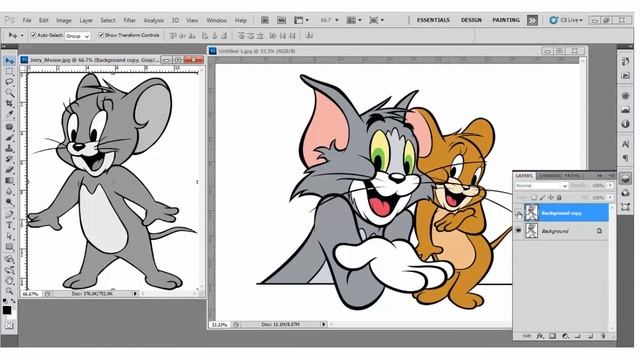
Task: Toggle Lock position in Layers panel
Action: [550, 198]
